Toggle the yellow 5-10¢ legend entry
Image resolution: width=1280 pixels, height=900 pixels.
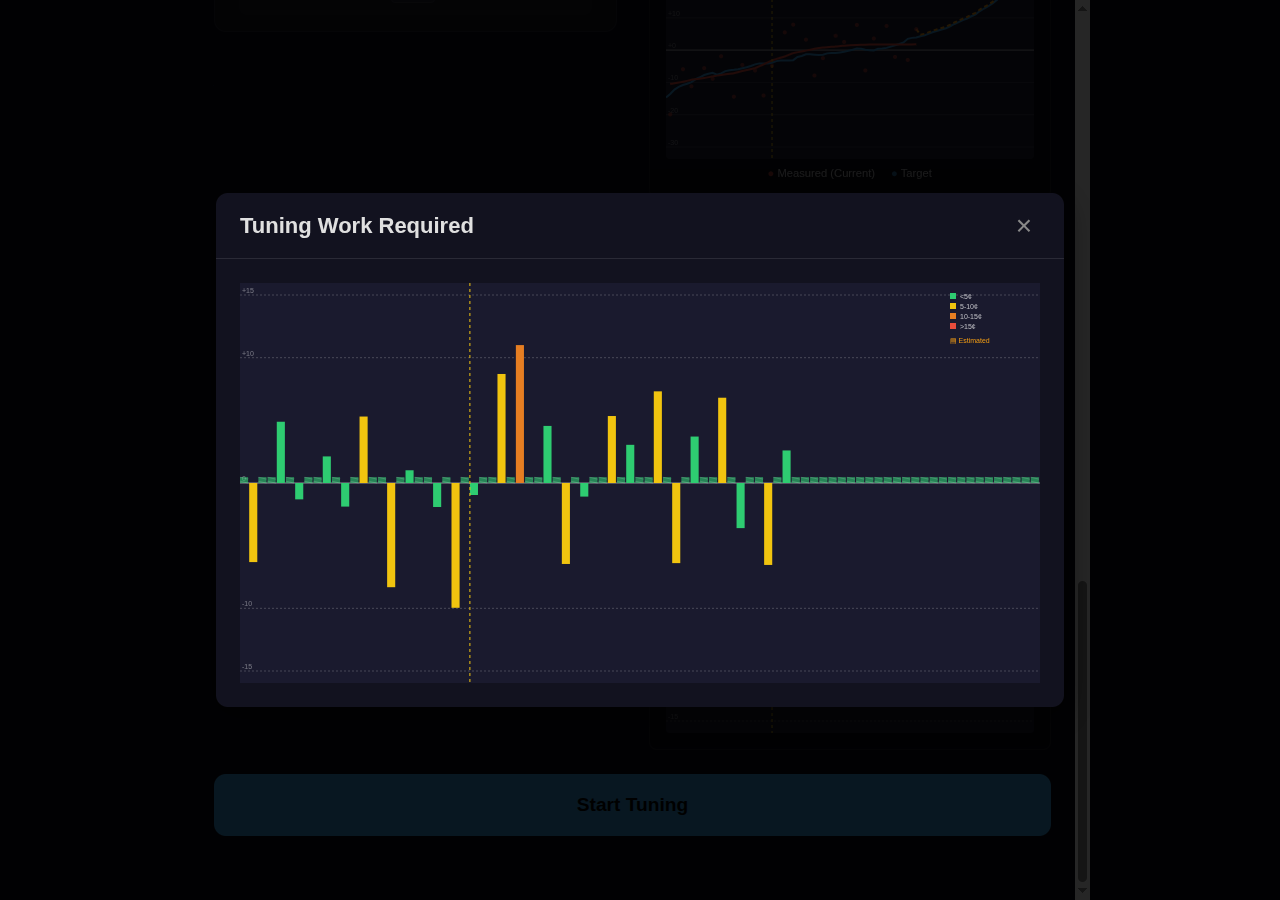point(967,306)
